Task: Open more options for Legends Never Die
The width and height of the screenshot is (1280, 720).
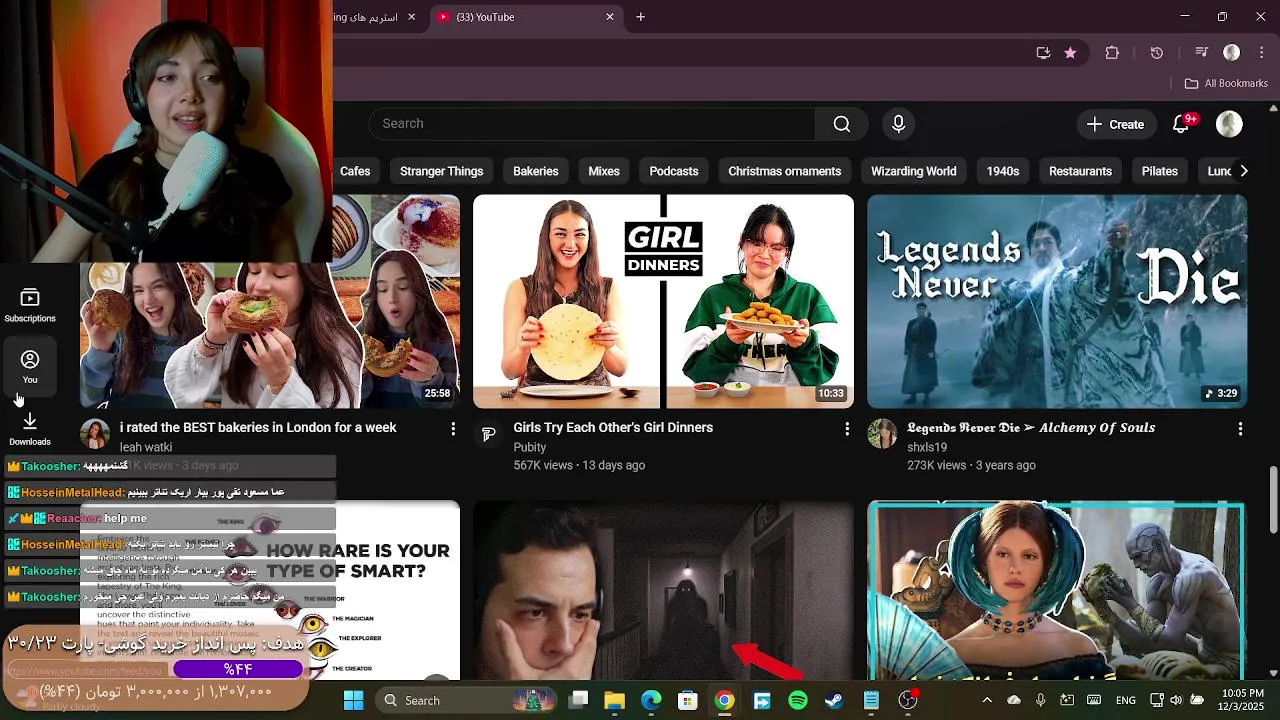Action: pos(1240,429)
